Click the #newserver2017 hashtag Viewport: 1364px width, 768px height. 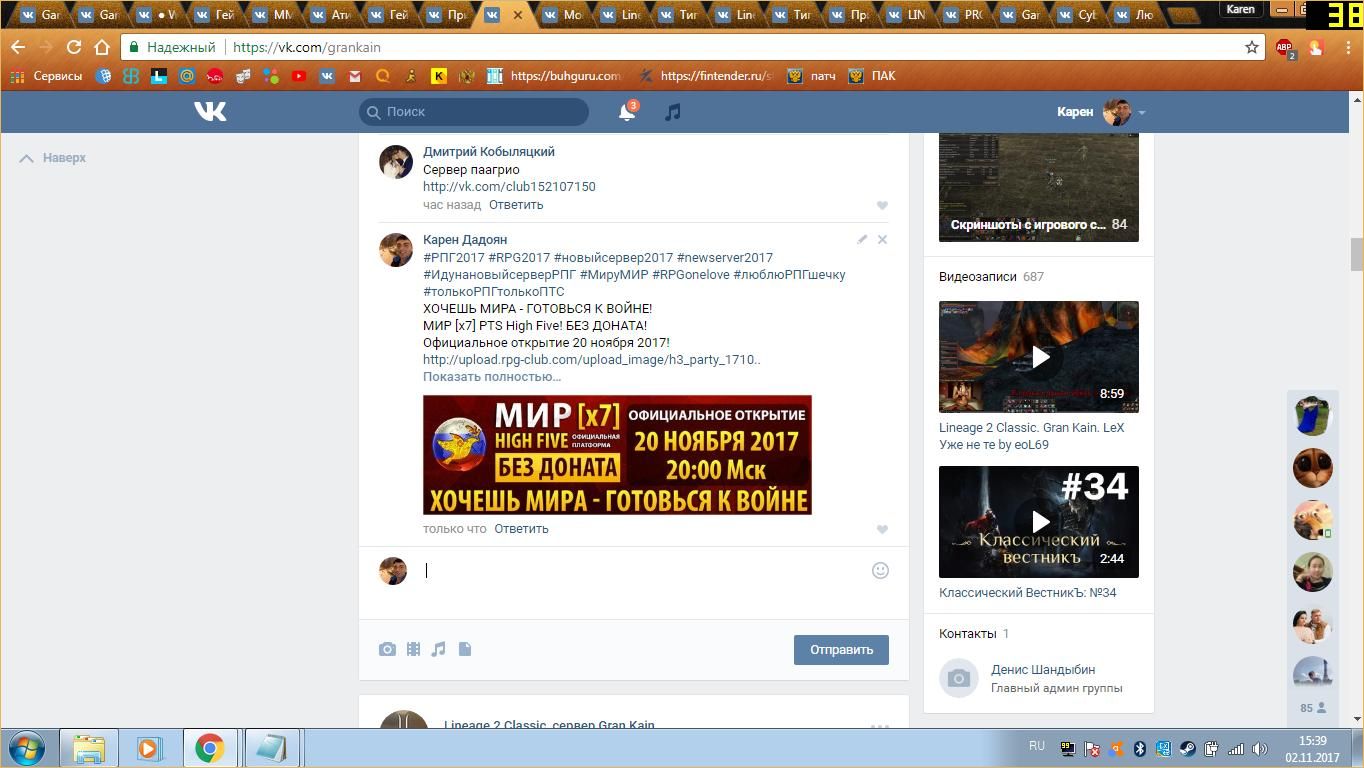[725, 258]
